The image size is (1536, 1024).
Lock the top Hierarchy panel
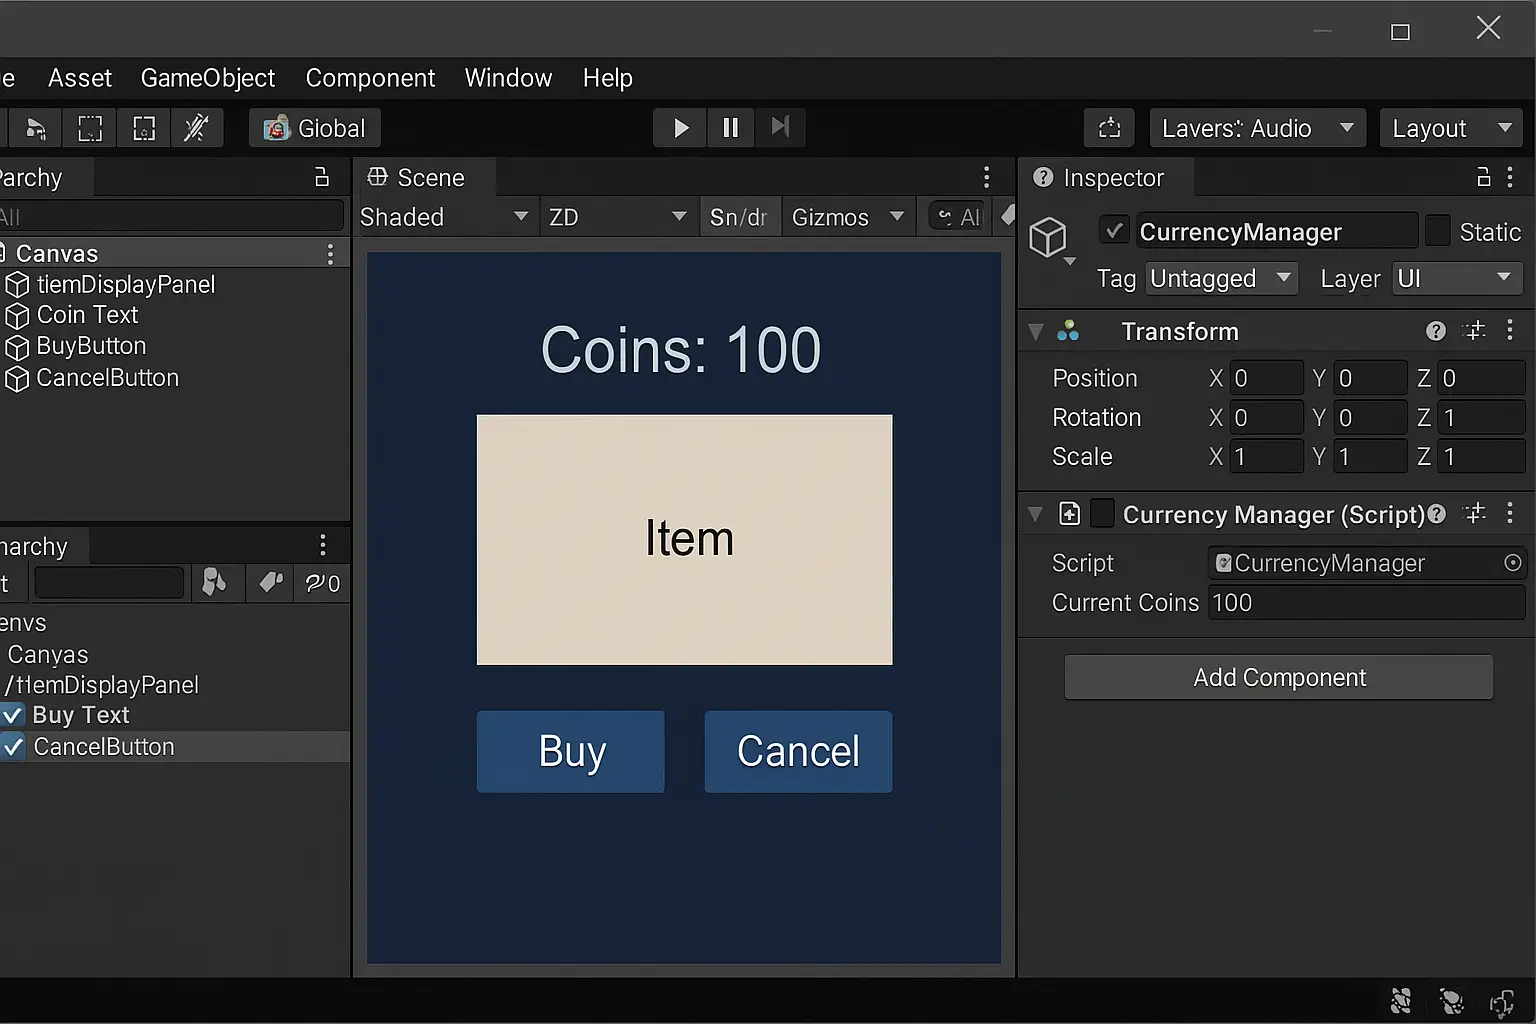(x=322, y=177)
